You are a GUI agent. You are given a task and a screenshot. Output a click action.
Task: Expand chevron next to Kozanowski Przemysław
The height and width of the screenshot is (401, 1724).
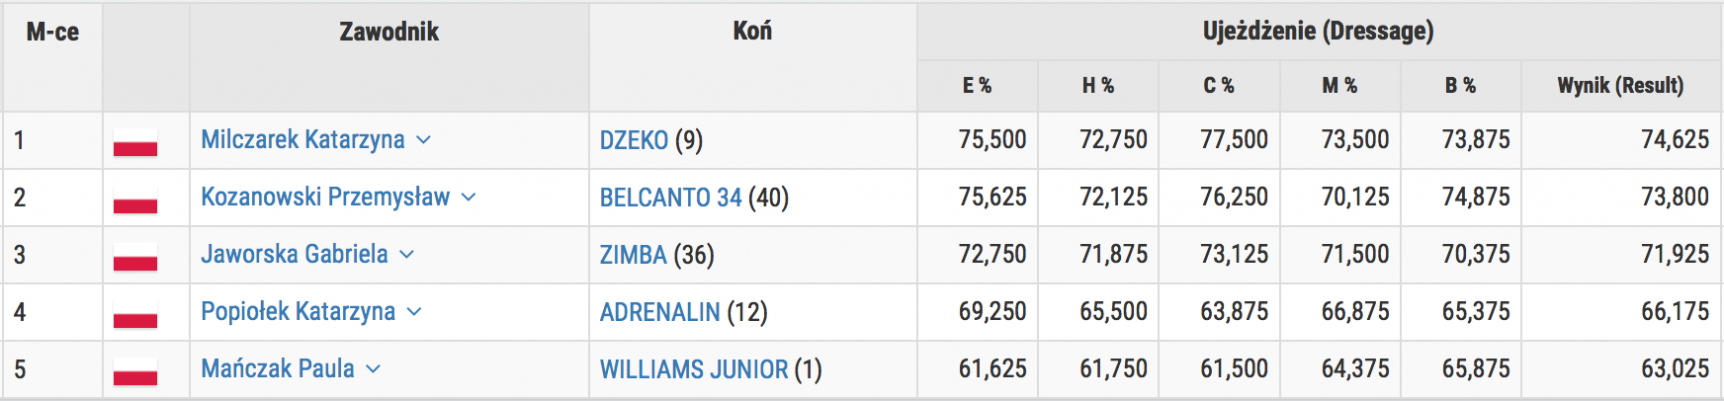click(468, 197)
